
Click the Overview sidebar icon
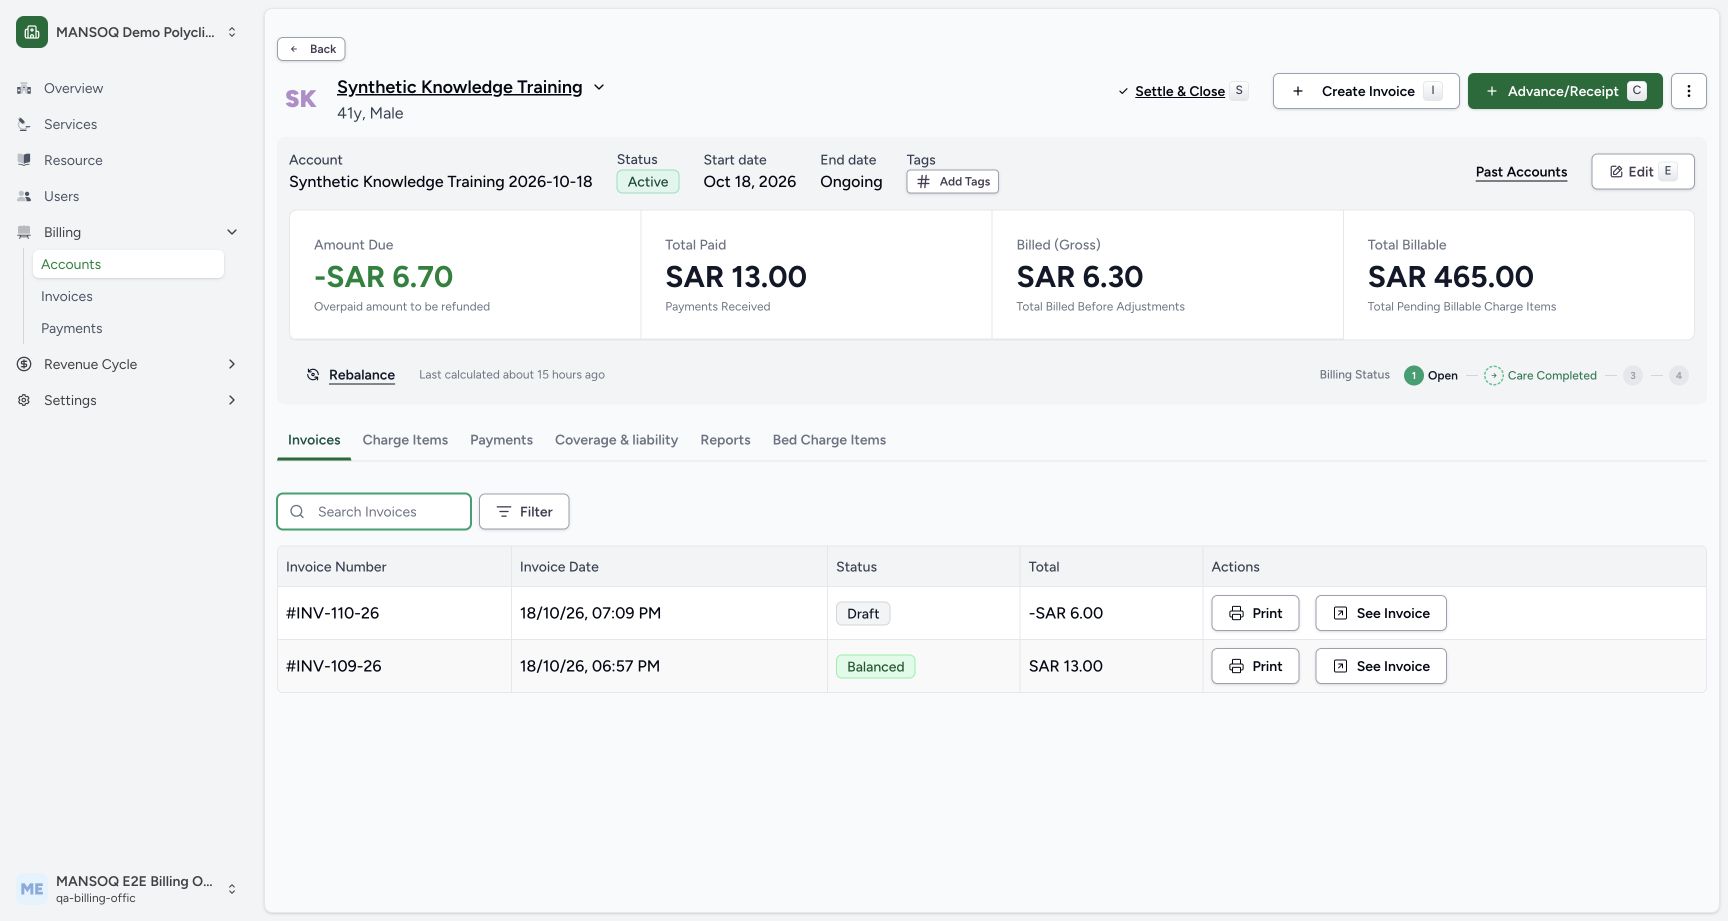(x=24, y=88)
